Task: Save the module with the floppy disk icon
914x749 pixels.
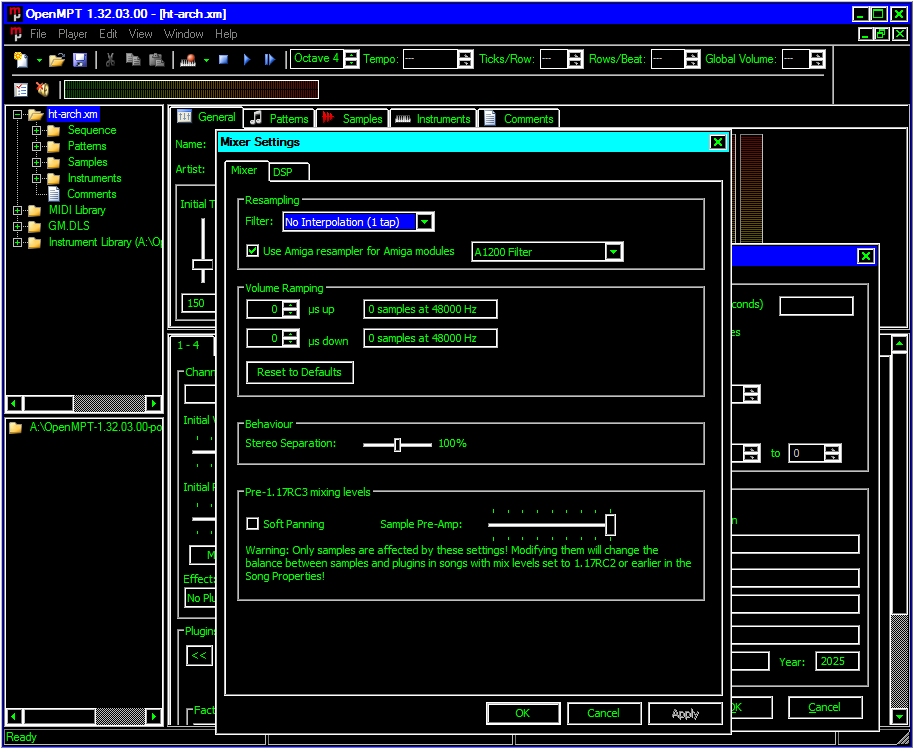Action: pos(79,59)
